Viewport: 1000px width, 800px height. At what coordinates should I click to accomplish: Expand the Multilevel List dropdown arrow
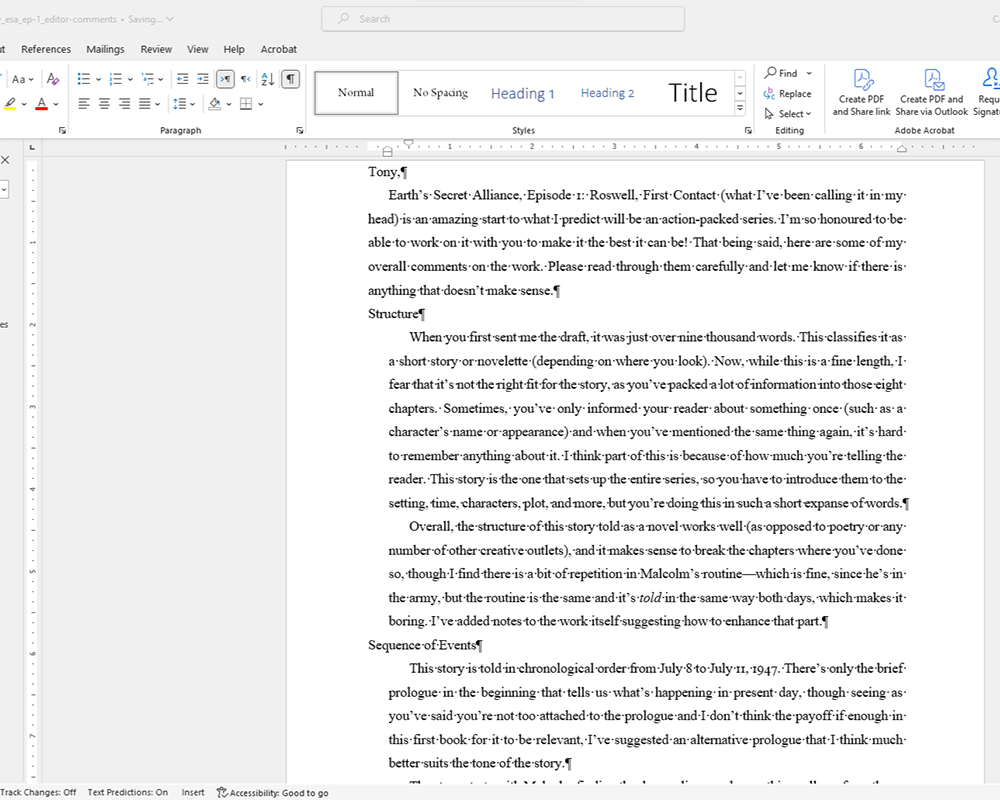(x=161, y=80)
